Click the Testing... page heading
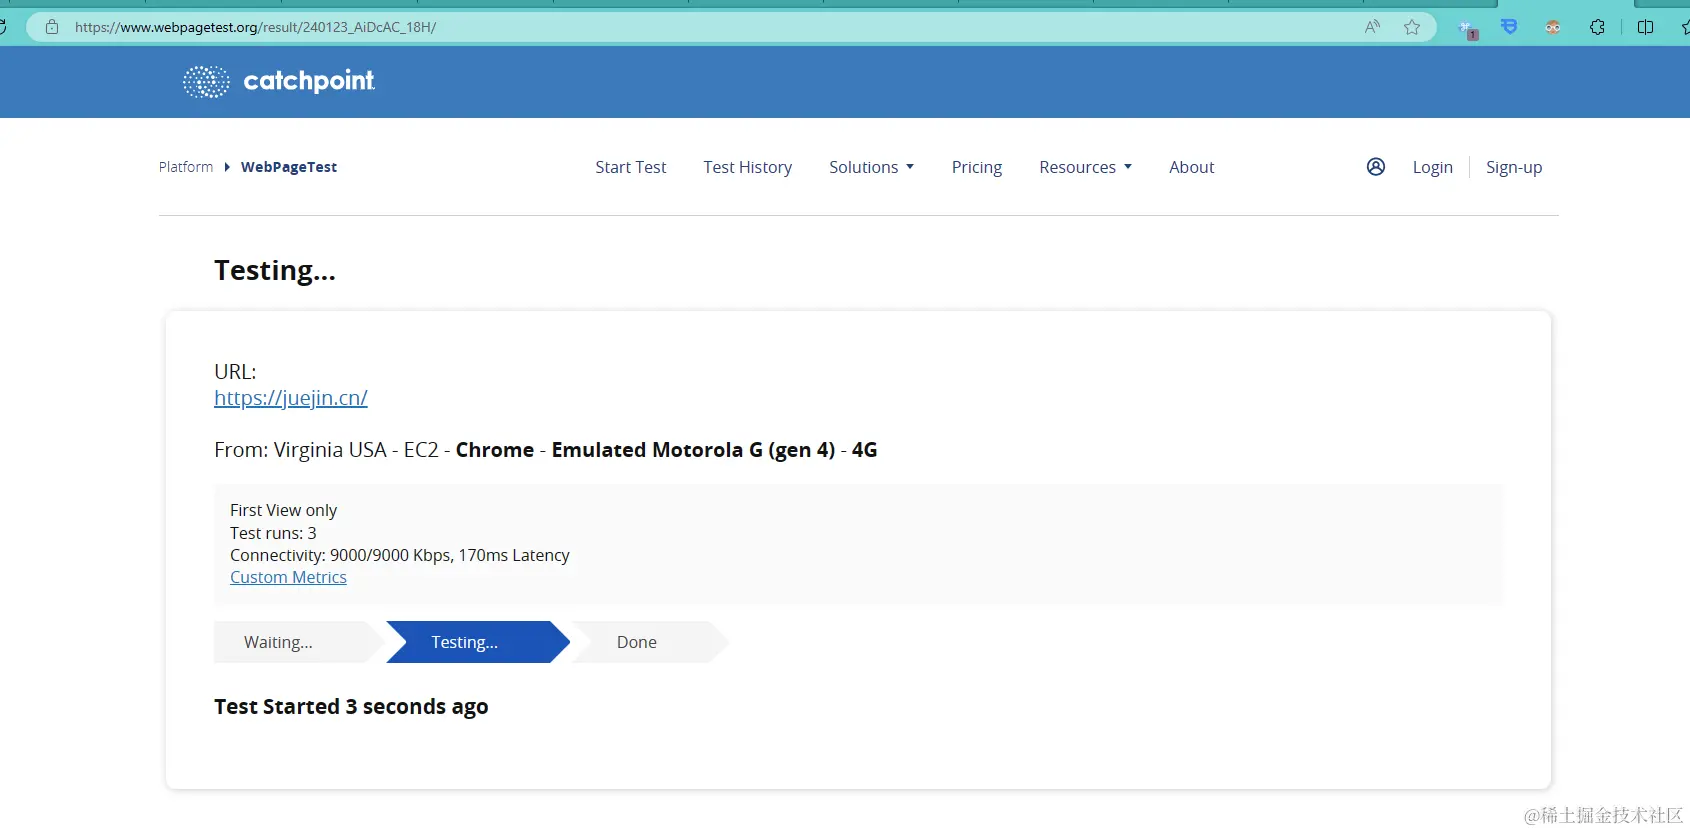The width and height of the screenshot is (1690, 832). point(275,270)
